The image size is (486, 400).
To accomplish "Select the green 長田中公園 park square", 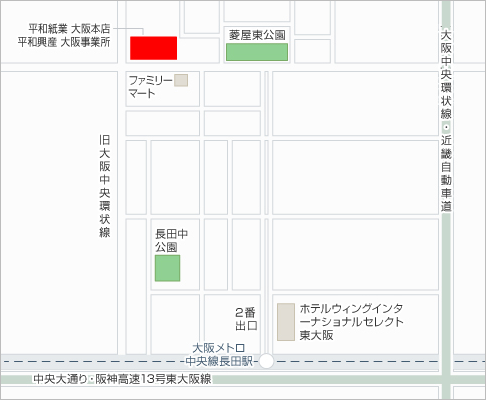I will [x=167, y=268].
